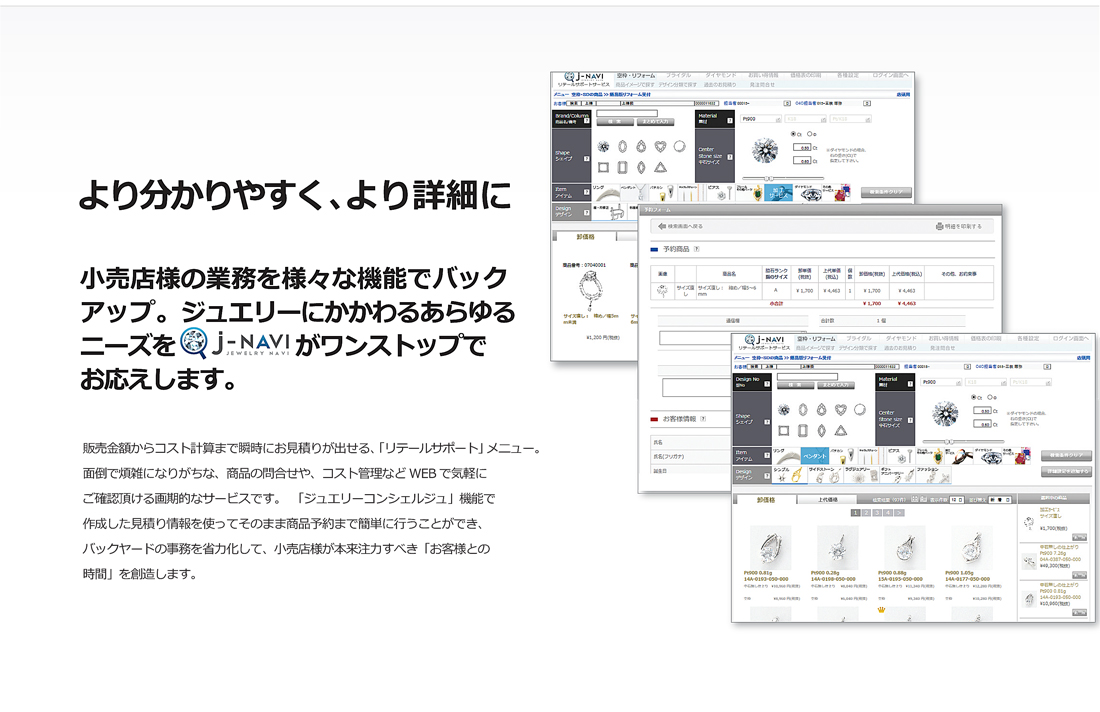Click help icon beside お客様情報 heading
1100x712 pixels.
click(x=703, y=419)
